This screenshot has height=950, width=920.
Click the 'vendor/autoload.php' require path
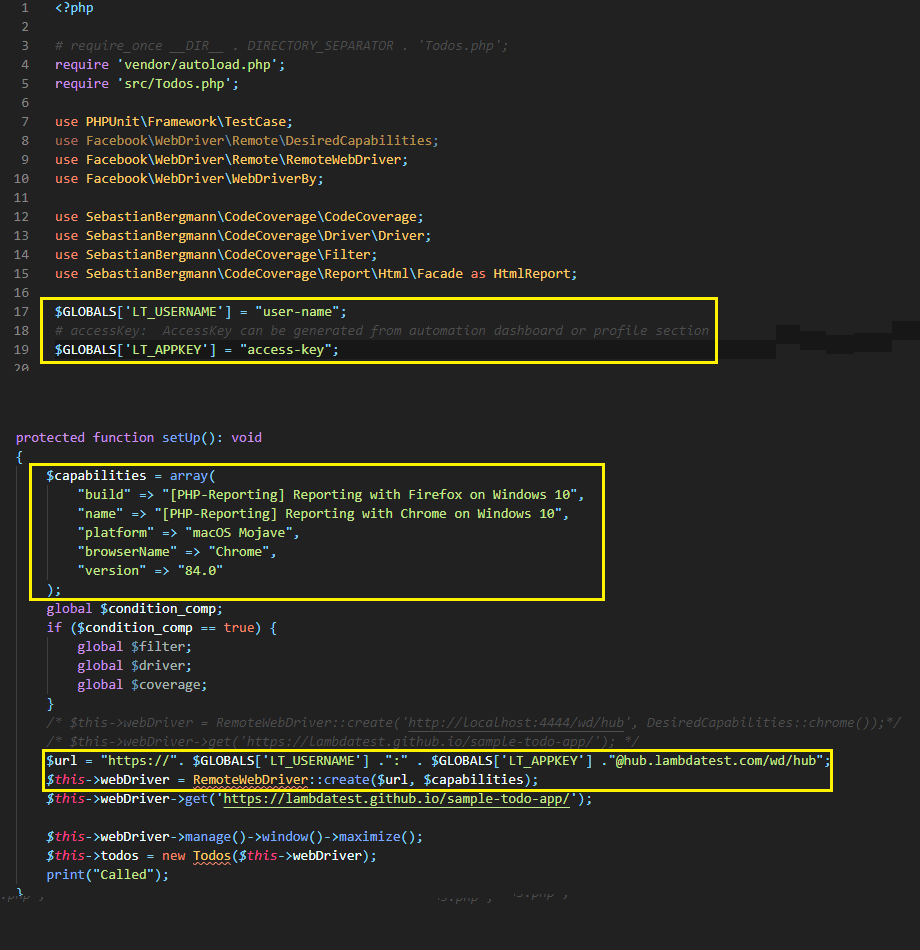click(199, 65)
